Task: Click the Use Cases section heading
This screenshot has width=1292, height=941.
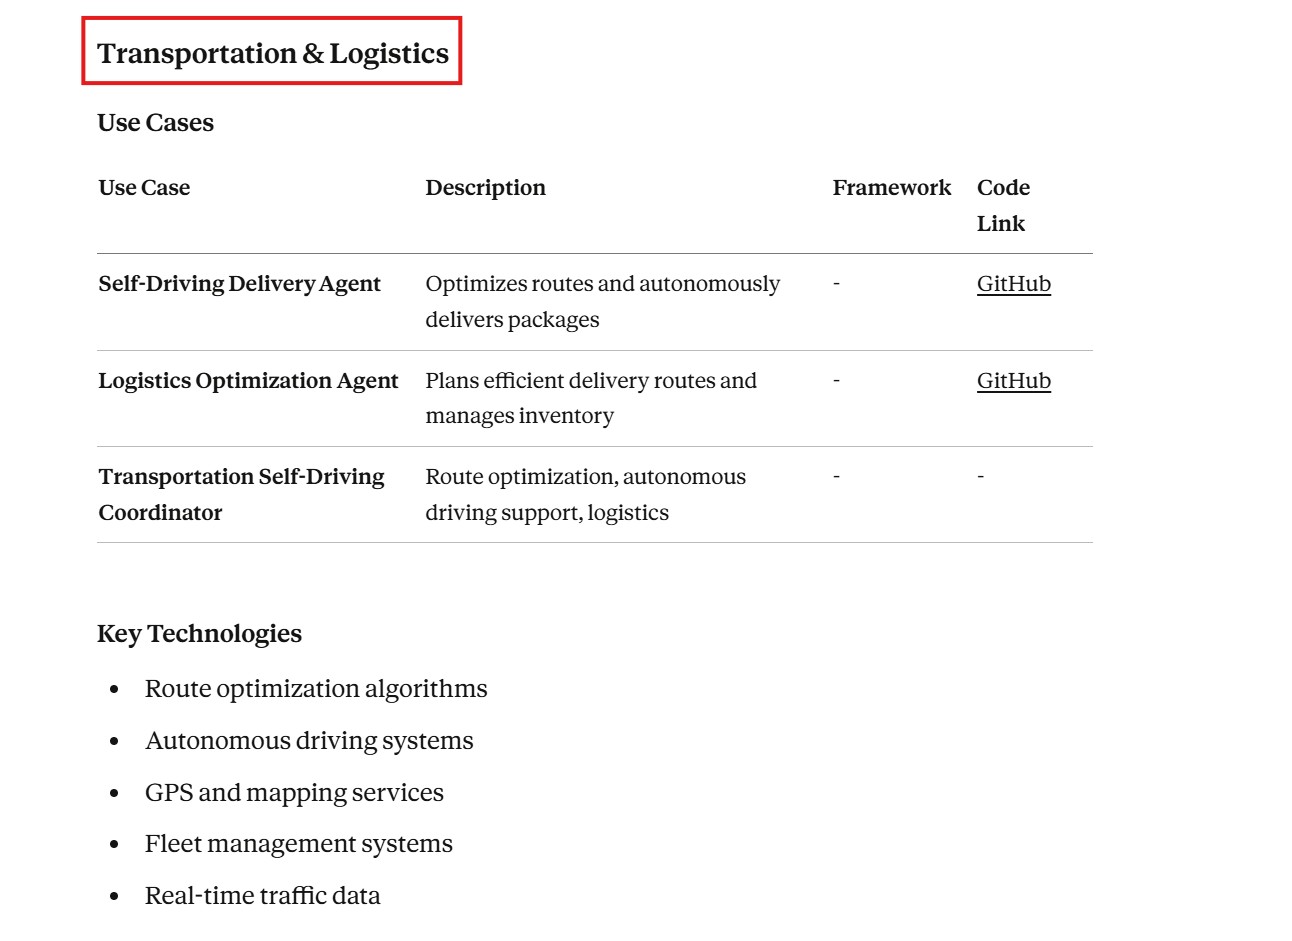Action: point(155,123)
